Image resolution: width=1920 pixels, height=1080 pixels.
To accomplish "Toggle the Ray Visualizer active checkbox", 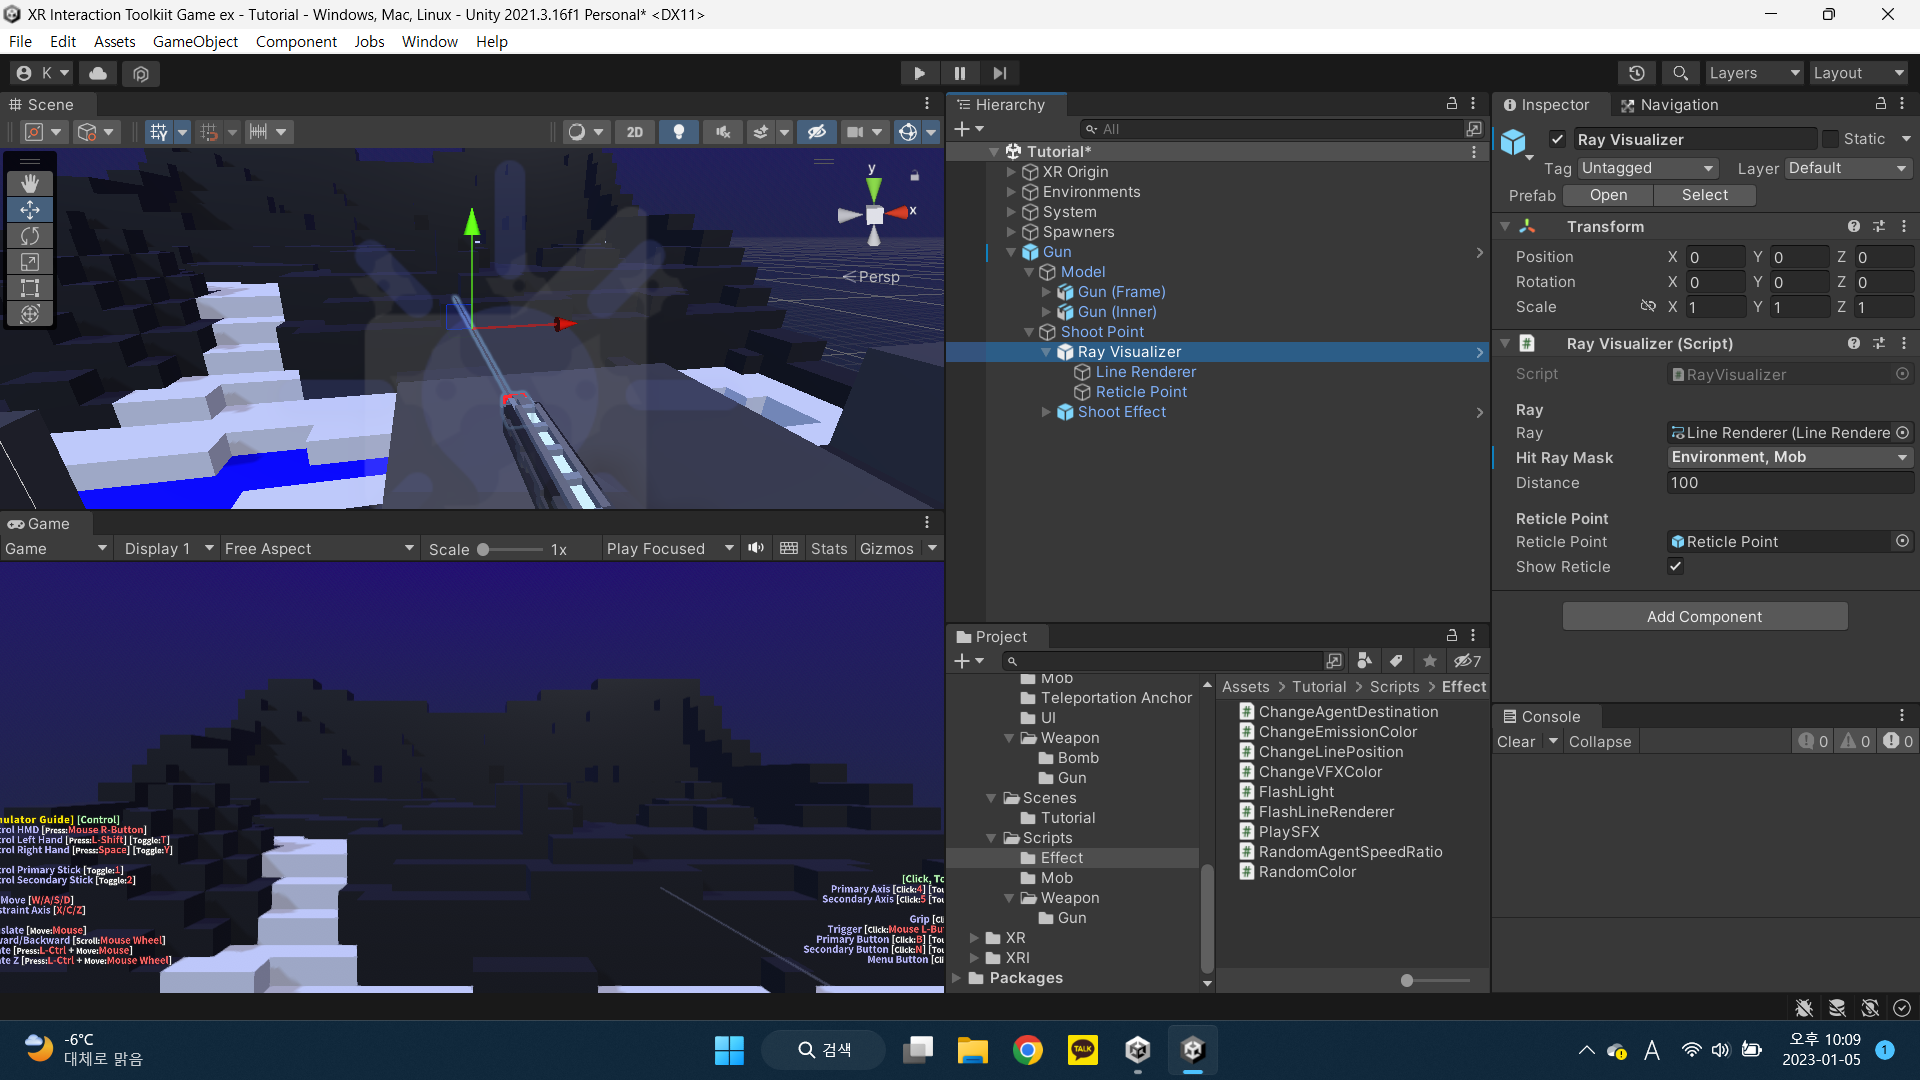I will 1557,139.
